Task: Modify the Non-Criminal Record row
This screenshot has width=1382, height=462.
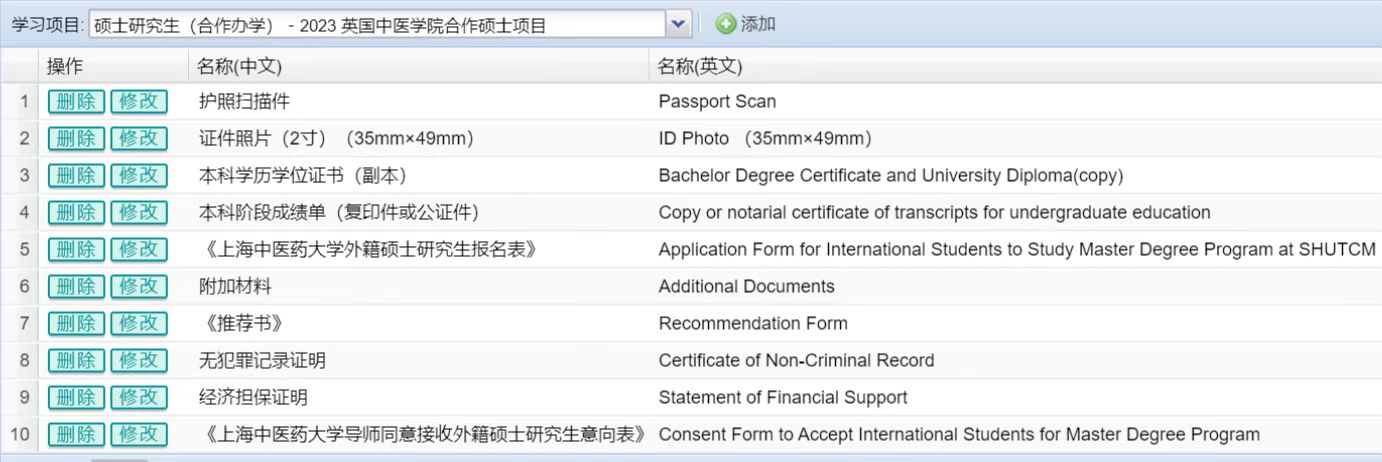Action: pyautogui.click(x=138, y=360)
